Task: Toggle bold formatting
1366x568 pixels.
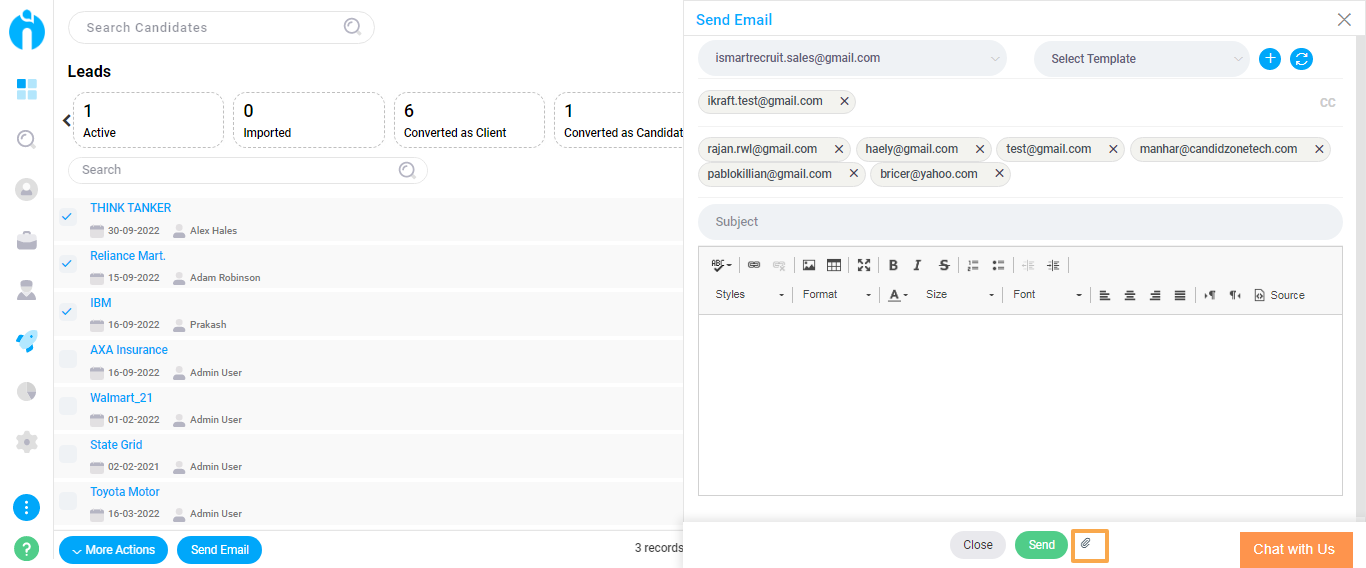Action: click(893, 265)
